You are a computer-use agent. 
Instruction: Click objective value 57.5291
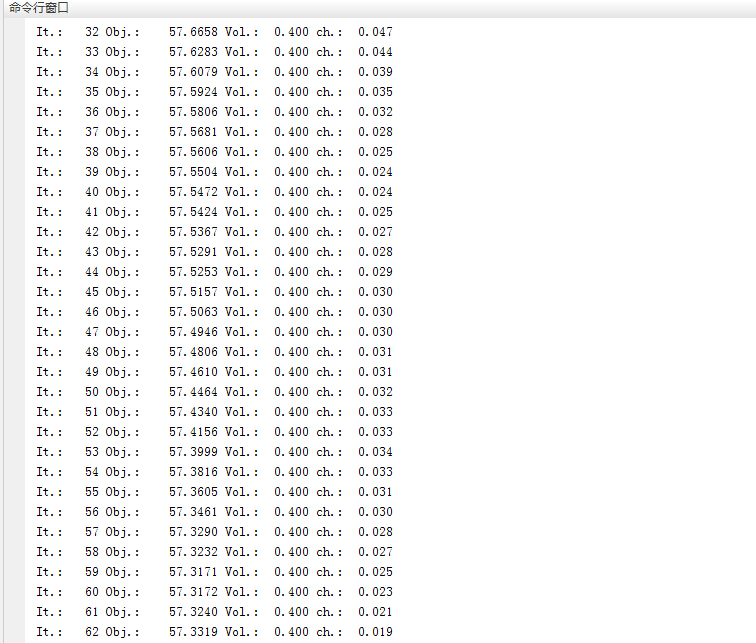coord(193,252)
